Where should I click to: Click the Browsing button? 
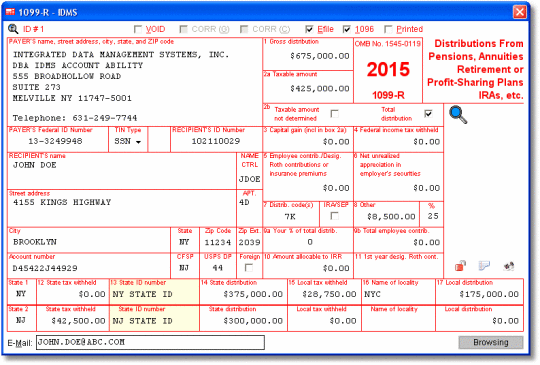[491, 342]
